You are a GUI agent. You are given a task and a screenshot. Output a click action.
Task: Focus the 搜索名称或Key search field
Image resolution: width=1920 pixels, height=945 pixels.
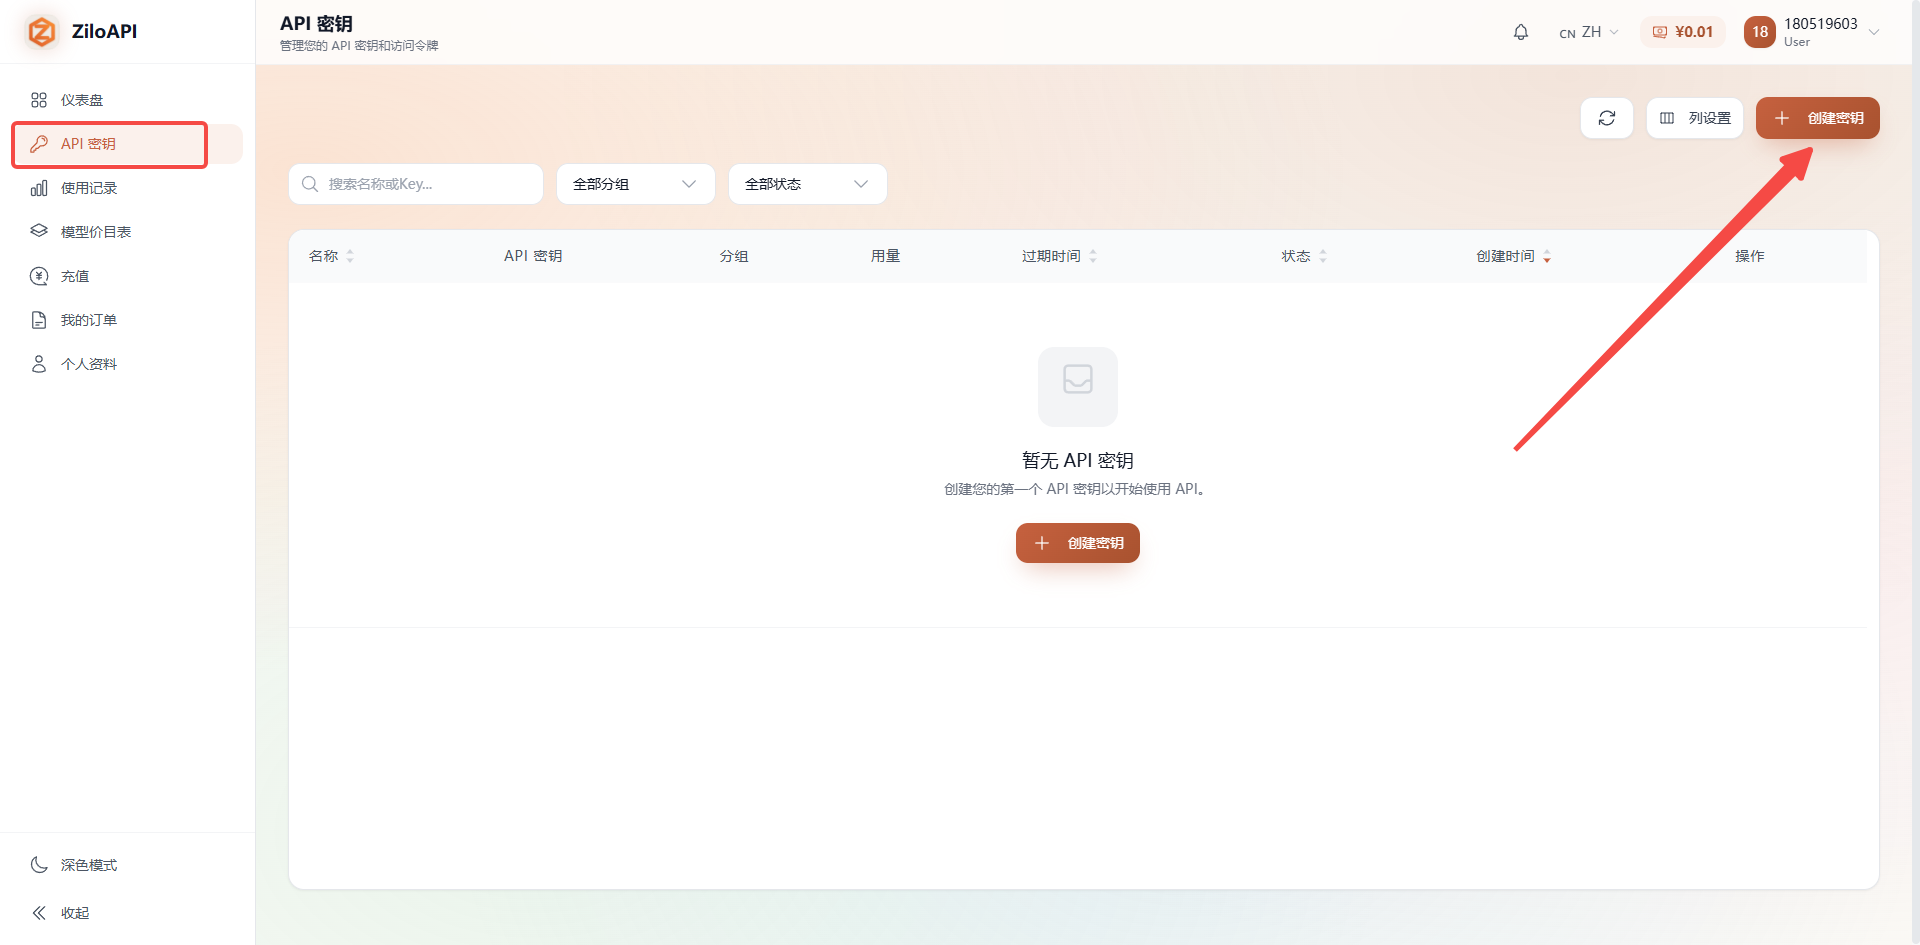[x=416, y=184]
